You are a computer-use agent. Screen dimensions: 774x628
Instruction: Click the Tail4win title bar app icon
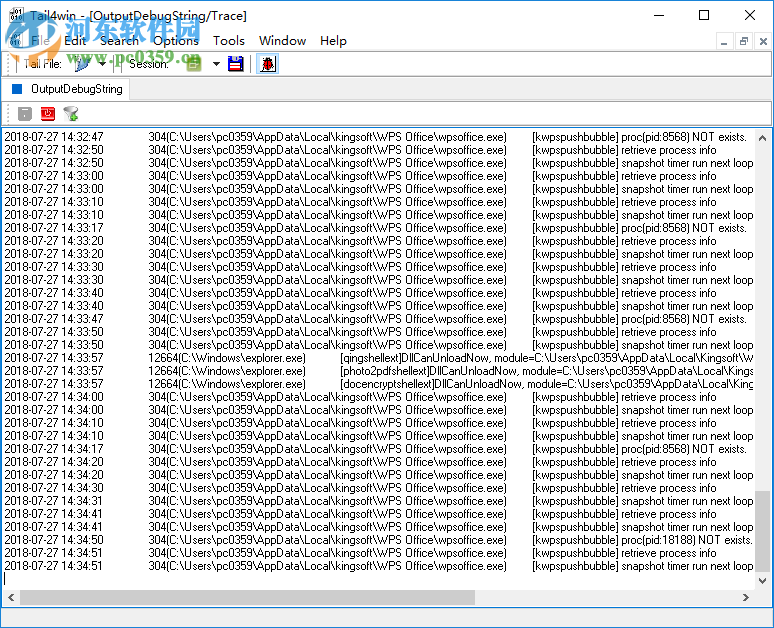click(16, 15)
